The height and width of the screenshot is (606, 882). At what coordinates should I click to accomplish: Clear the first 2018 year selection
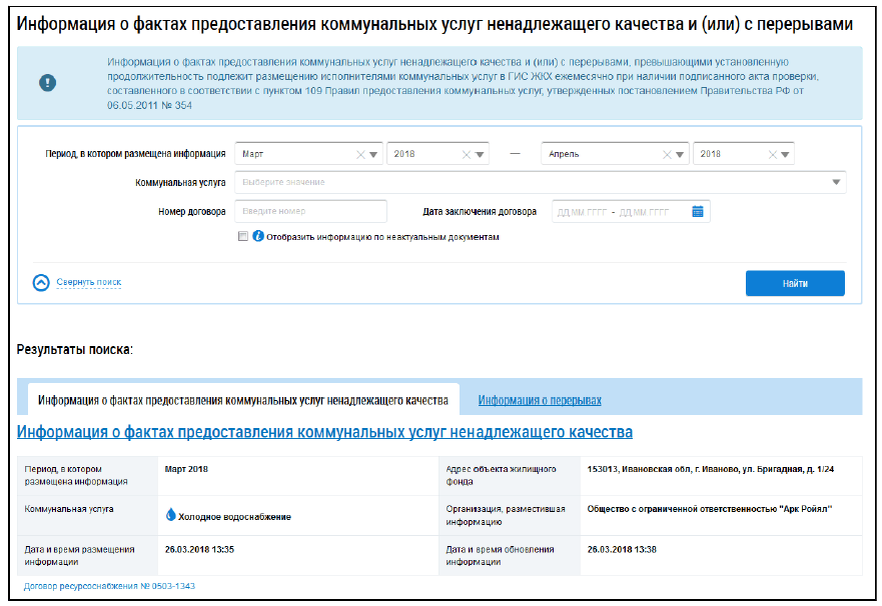466,155
